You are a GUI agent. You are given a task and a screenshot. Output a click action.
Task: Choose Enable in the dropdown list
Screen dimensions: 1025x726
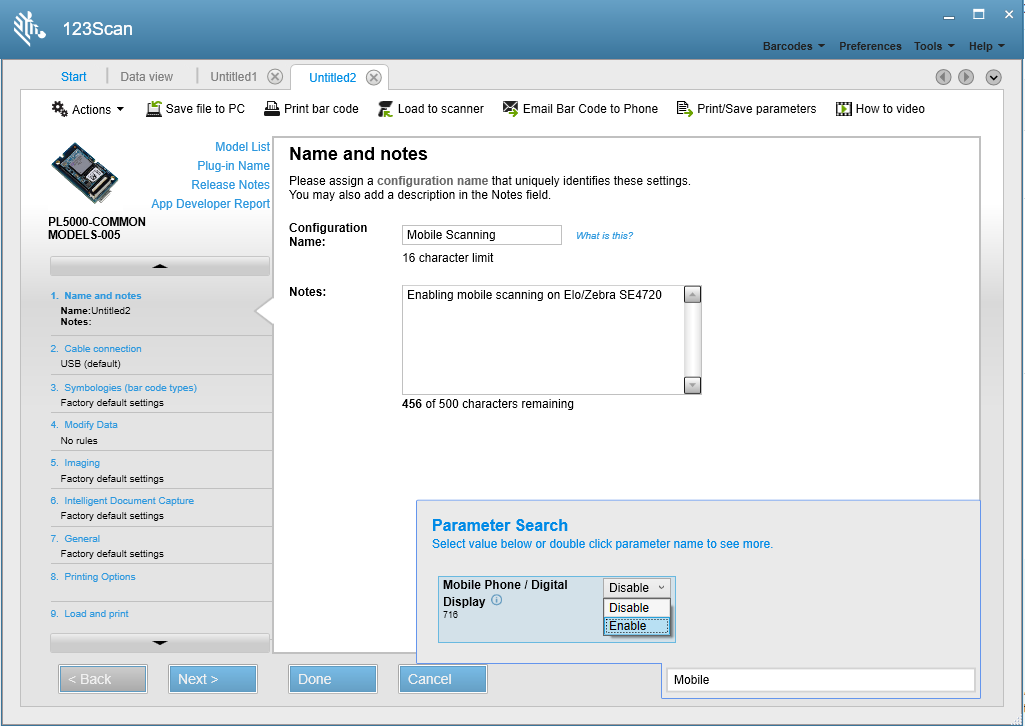click(x=637, y=625)
